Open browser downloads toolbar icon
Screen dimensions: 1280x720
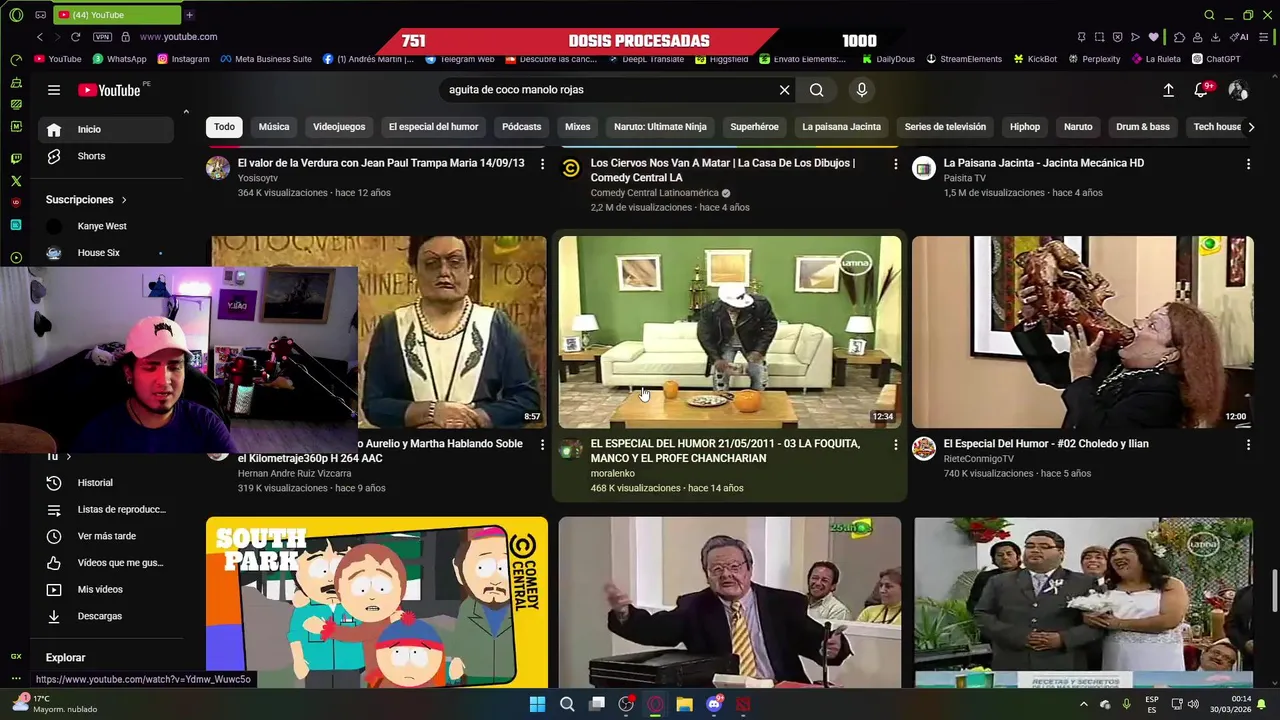tap(1215, 37)
